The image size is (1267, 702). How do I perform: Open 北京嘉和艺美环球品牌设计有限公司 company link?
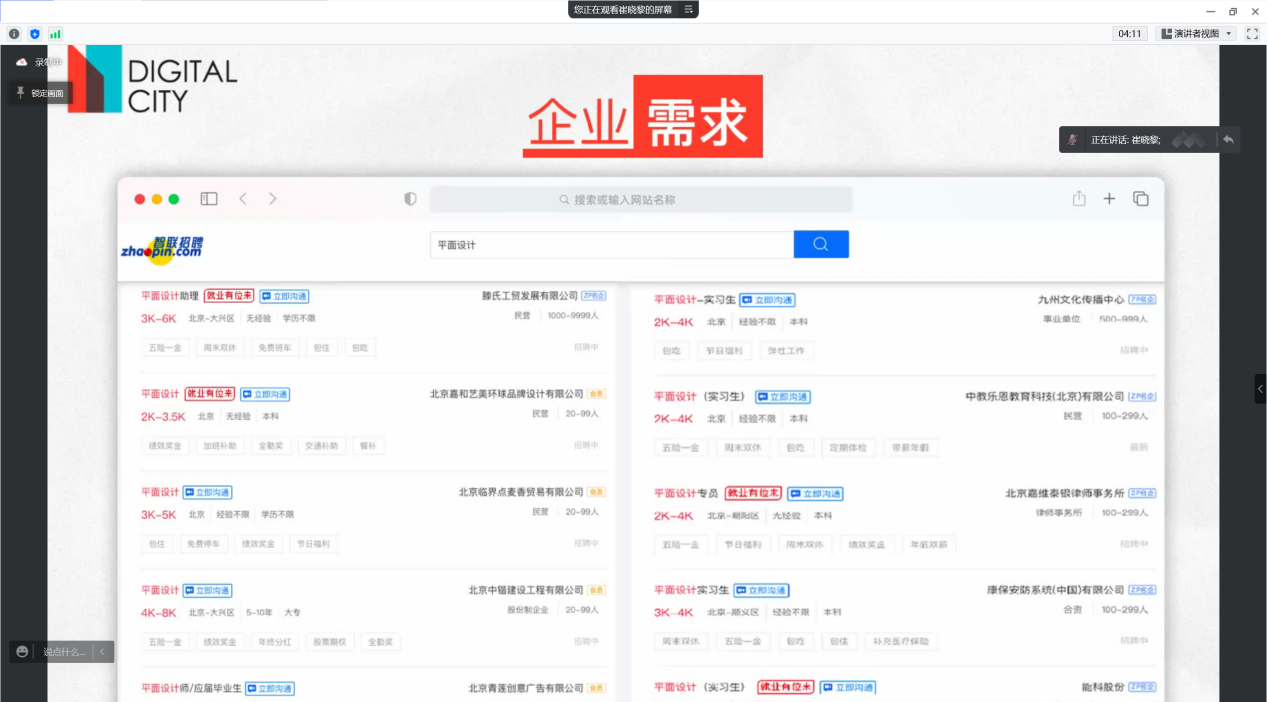tap(507, 394)
